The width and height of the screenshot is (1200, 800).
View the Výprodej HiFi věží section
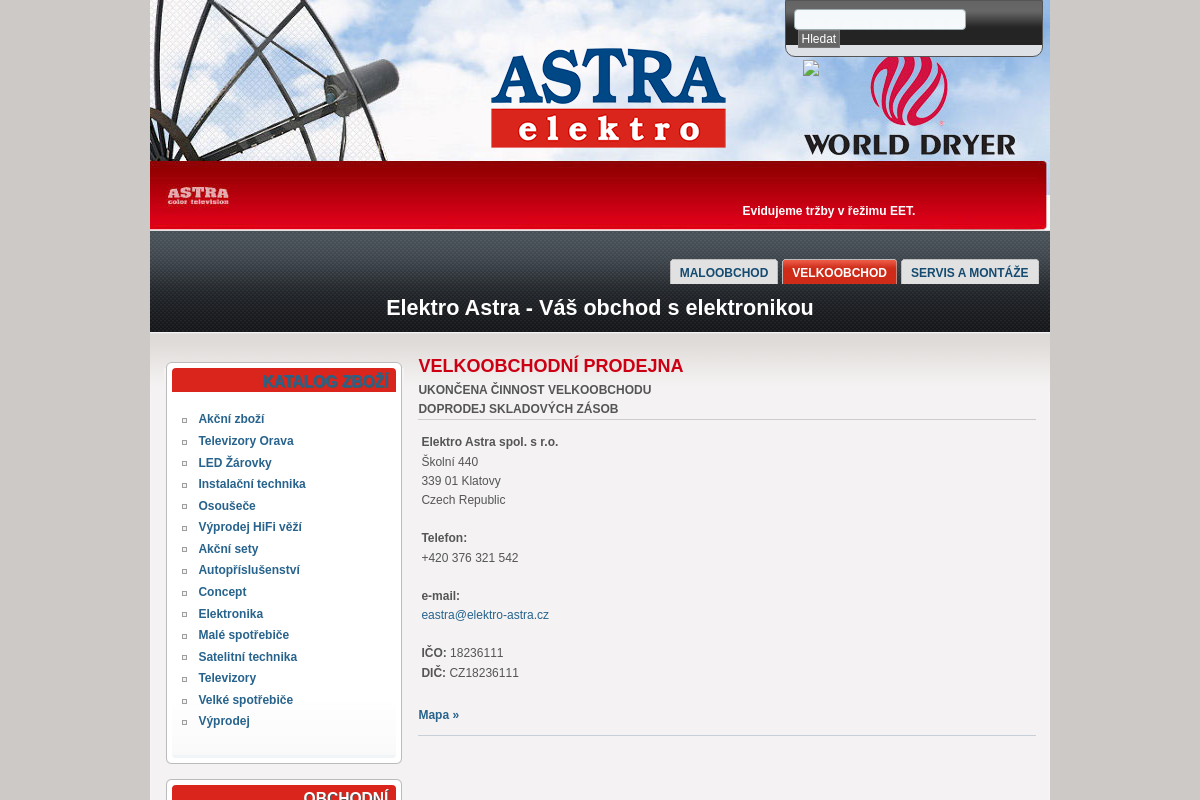(x=250, y=527)
